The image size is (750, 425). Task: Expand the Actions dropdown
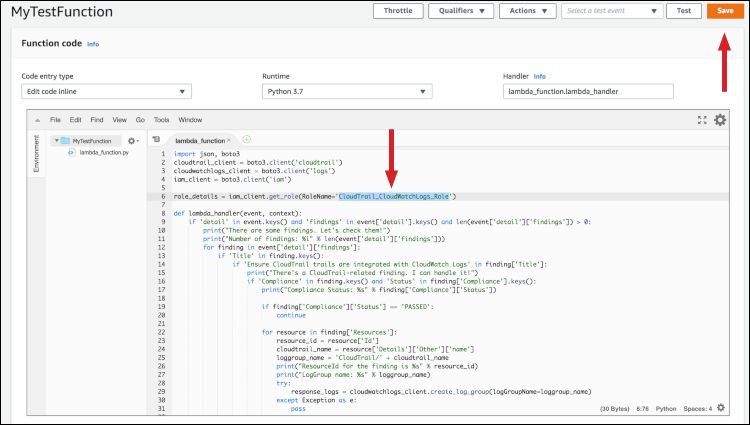click(x=528, y=11)
